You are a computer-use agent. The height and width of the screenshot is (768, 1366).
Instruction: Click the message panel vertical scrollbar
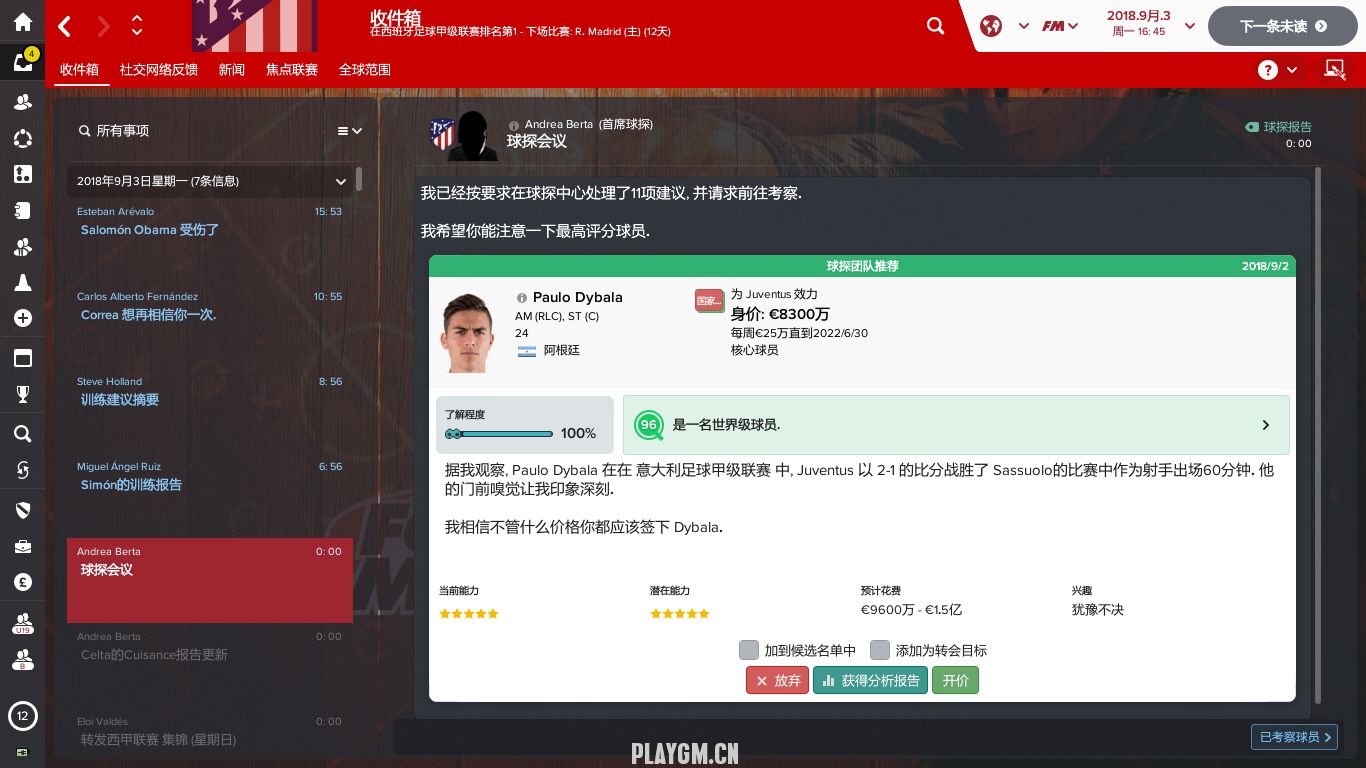click(x=1317, y=435)
